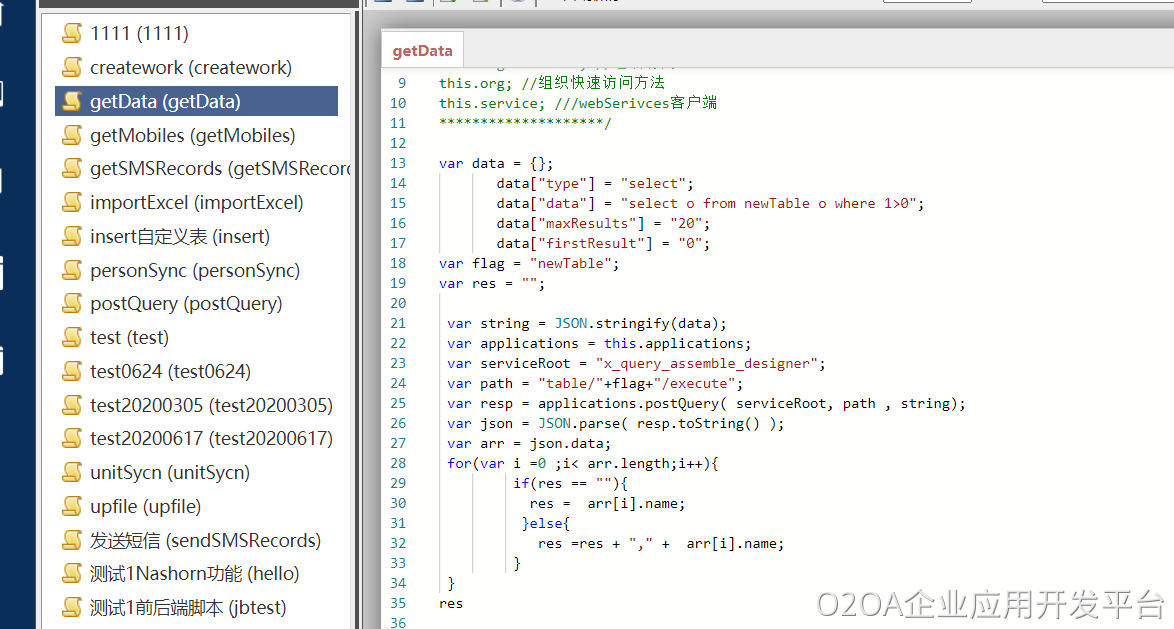Open 发送短信 (sendSMSRecords) script
This screenshot has width=1174, height=629.
pos(205,541)
